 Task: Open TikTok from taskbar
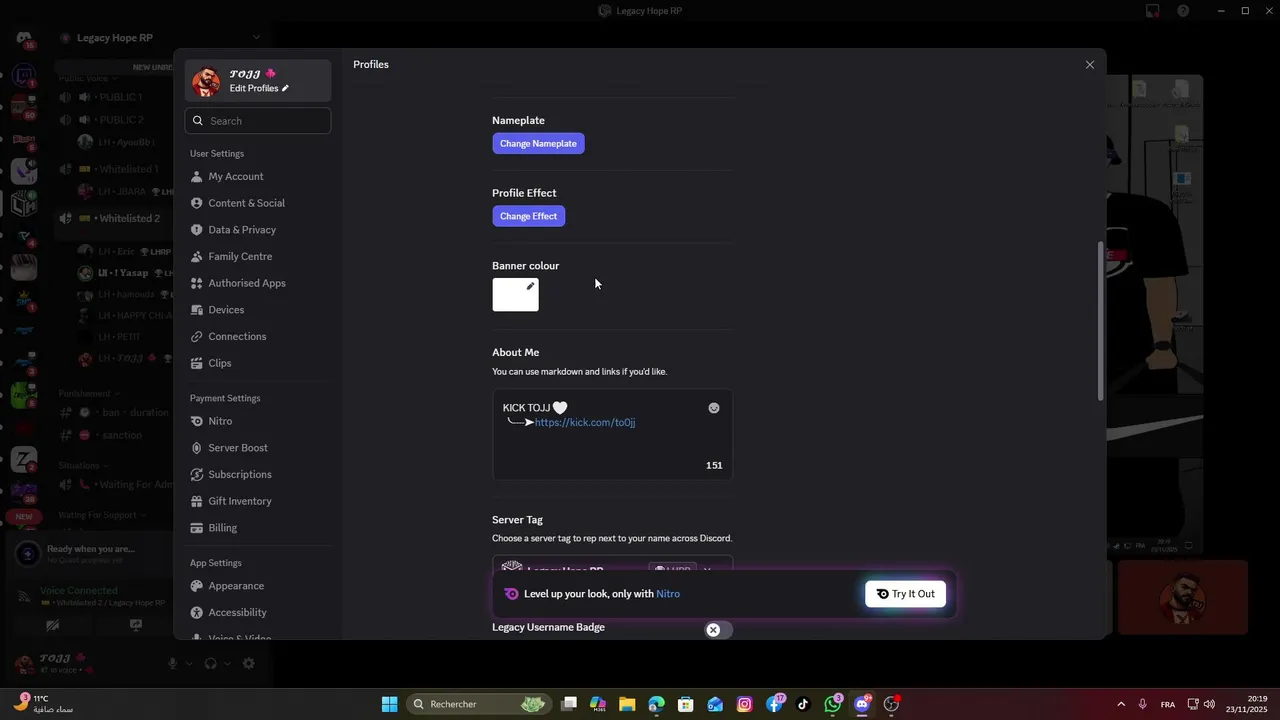point(803,704)
